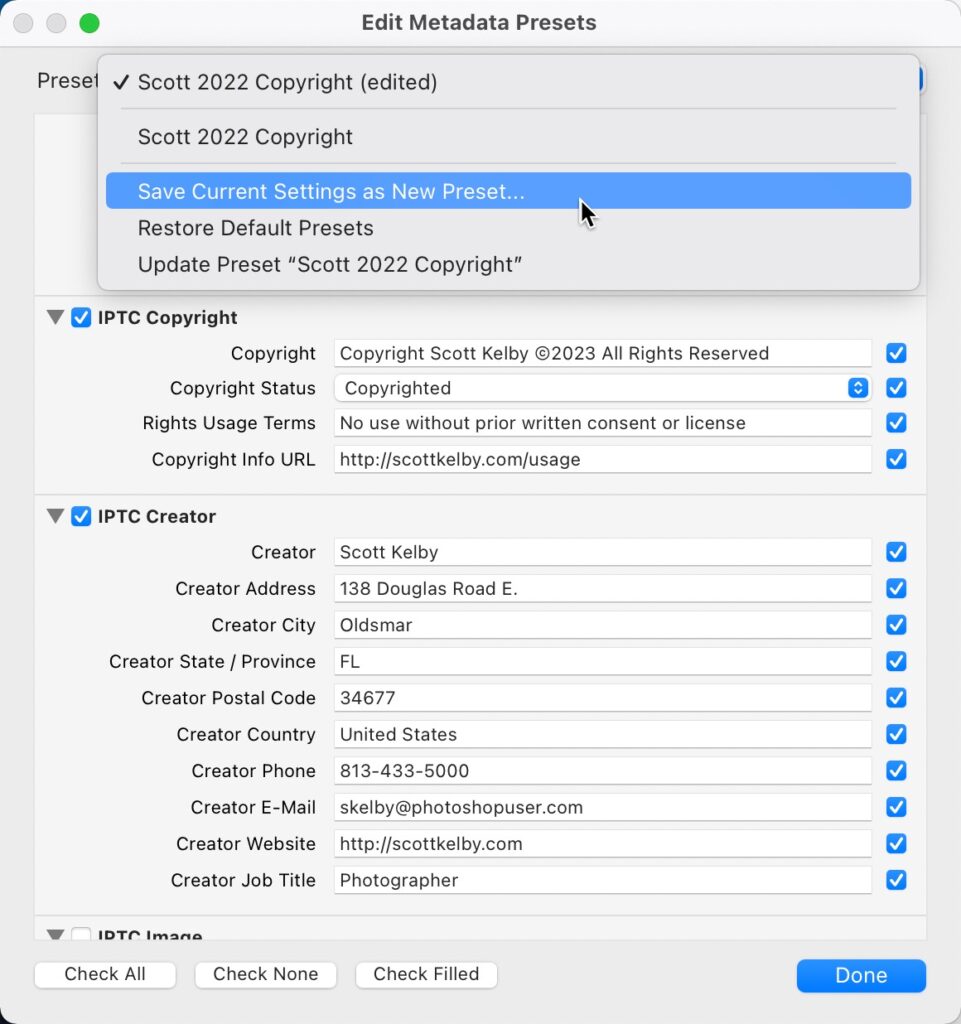Choose Restore Default Presets menu entry
This screenshot has height=1024, width=961.
pyautogui.click(x=508, y=228)
